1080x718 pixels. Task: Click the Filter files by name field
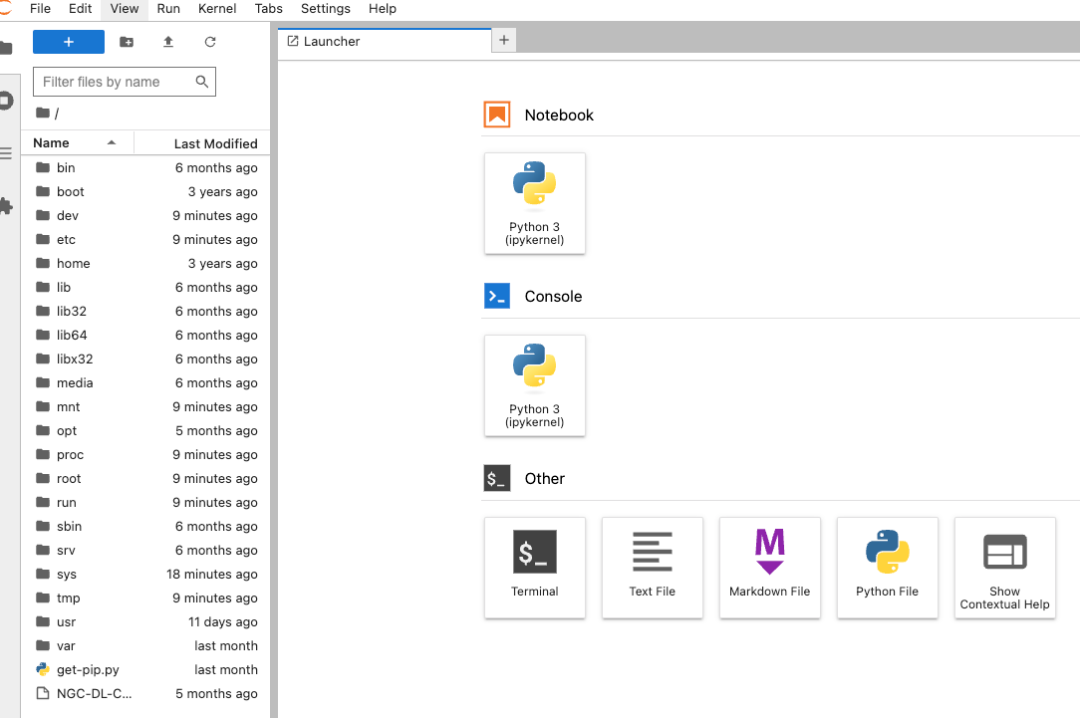tap(124, 82)
